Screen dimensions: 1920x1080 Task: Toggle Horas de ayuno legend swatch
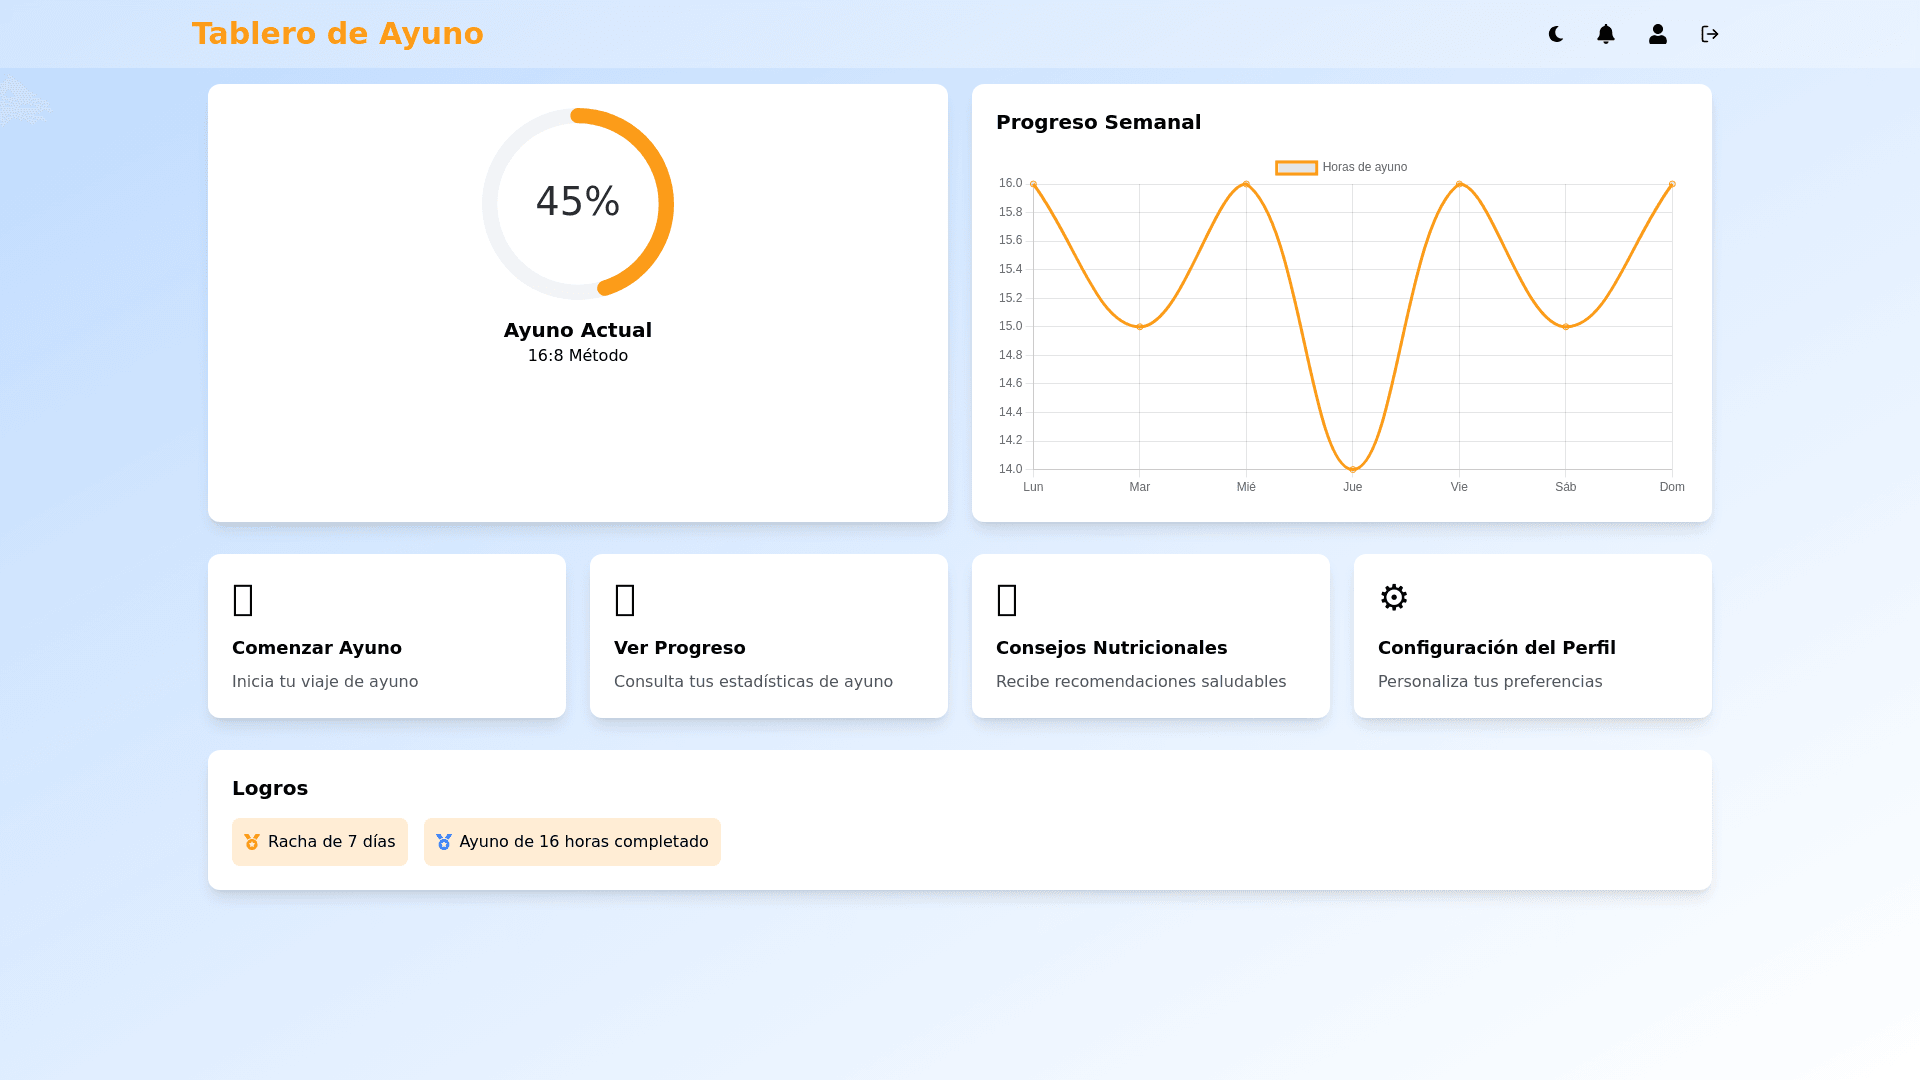coord(1296,168)
